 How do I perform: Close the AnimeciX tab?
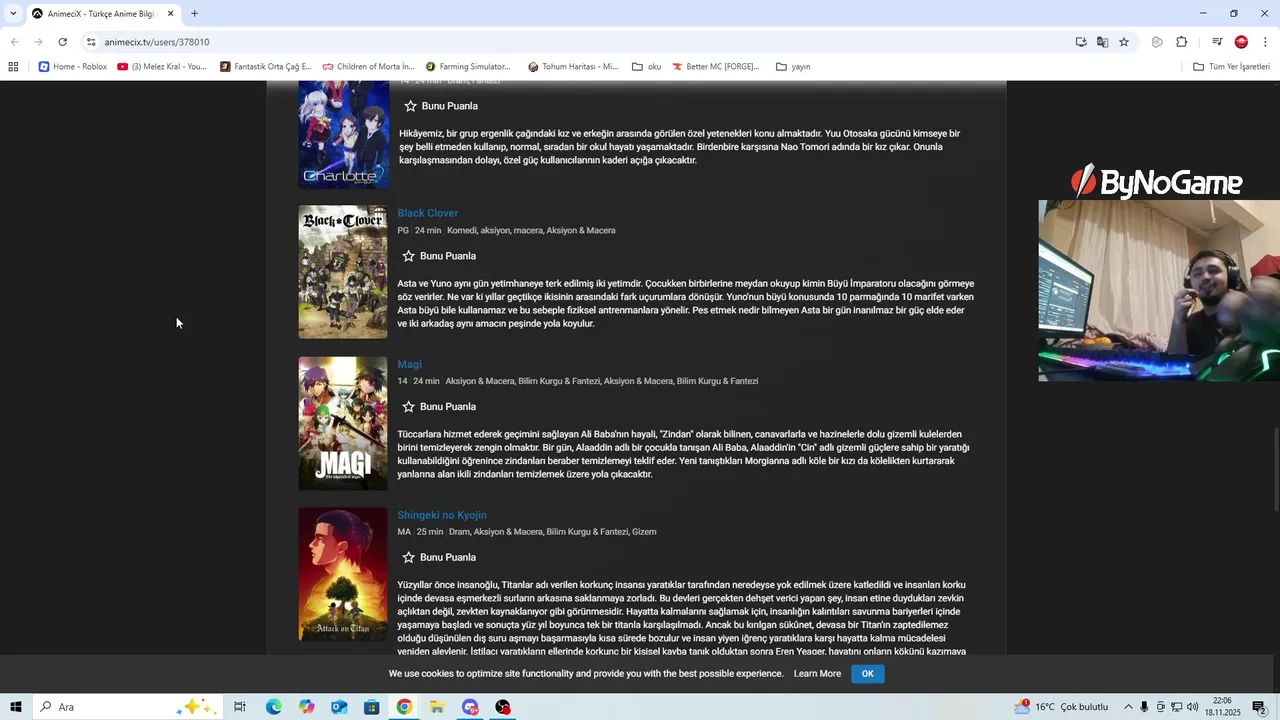click(170, 13)
